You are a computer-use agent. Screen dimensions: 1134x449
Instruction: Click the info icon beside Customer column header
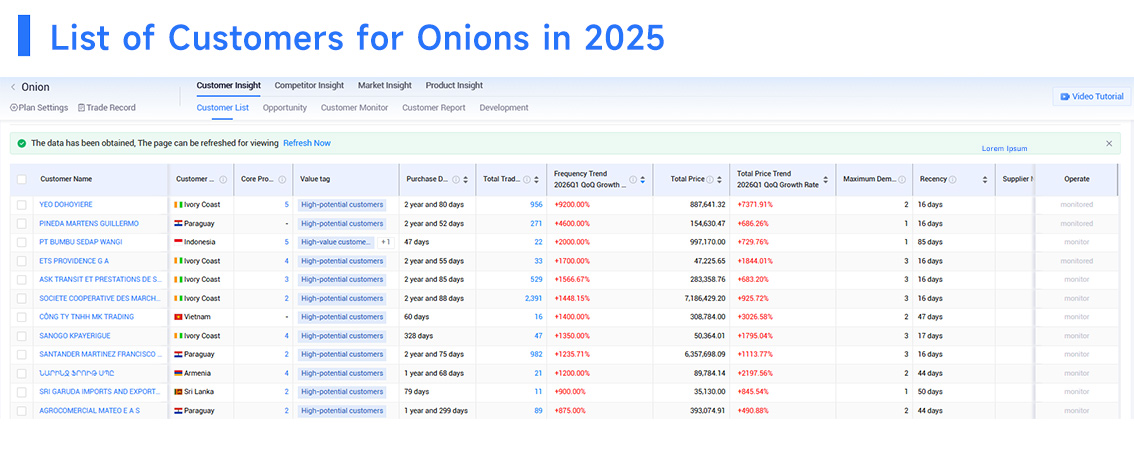[x=223, y=179]
